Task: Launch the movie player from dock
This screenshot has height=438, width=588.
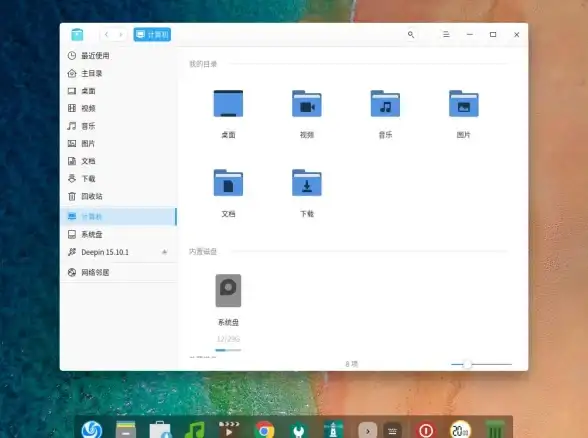Action: 229,429
